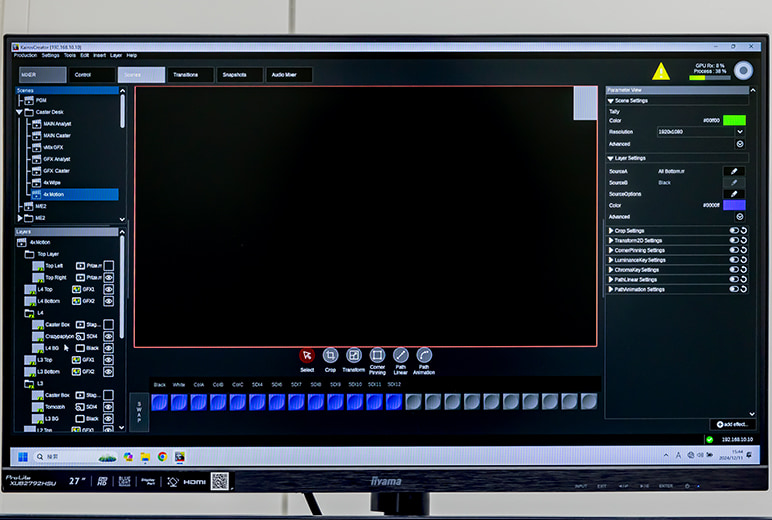Select the Corner Pinning tool
This screenshot has height=520, width=772.
click(x=377, y=355)
